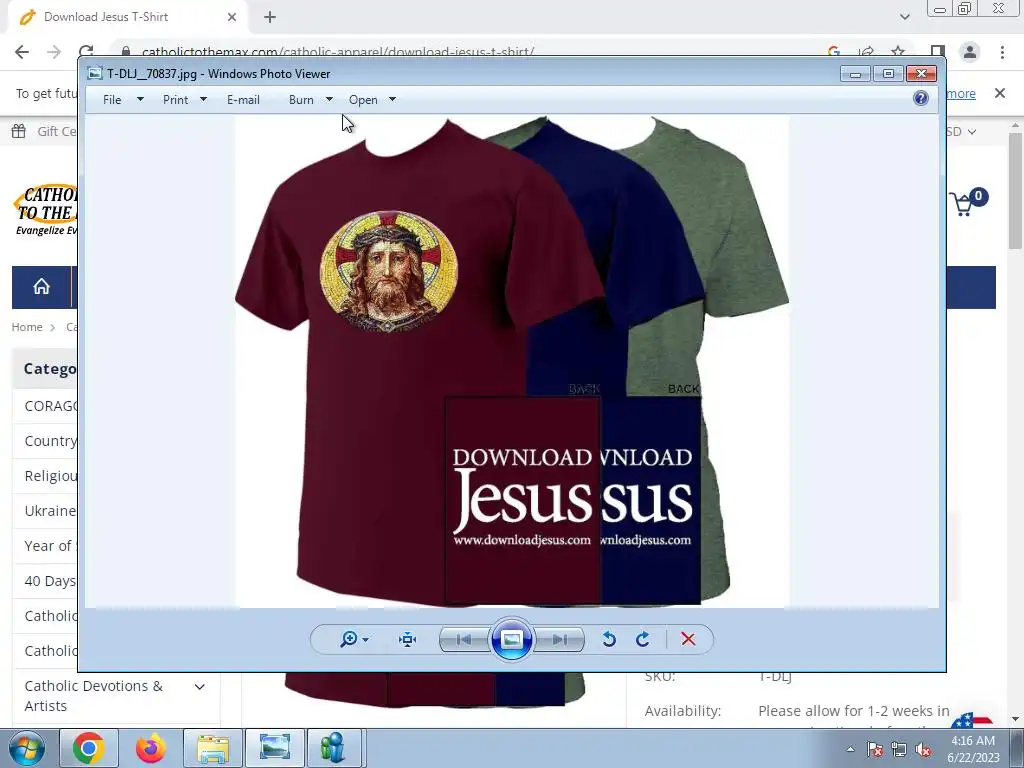Viewport: 1024px width, 768px height.
Task: Open the Open menu in Photo Viewer
Action: [x=363, y=99]
